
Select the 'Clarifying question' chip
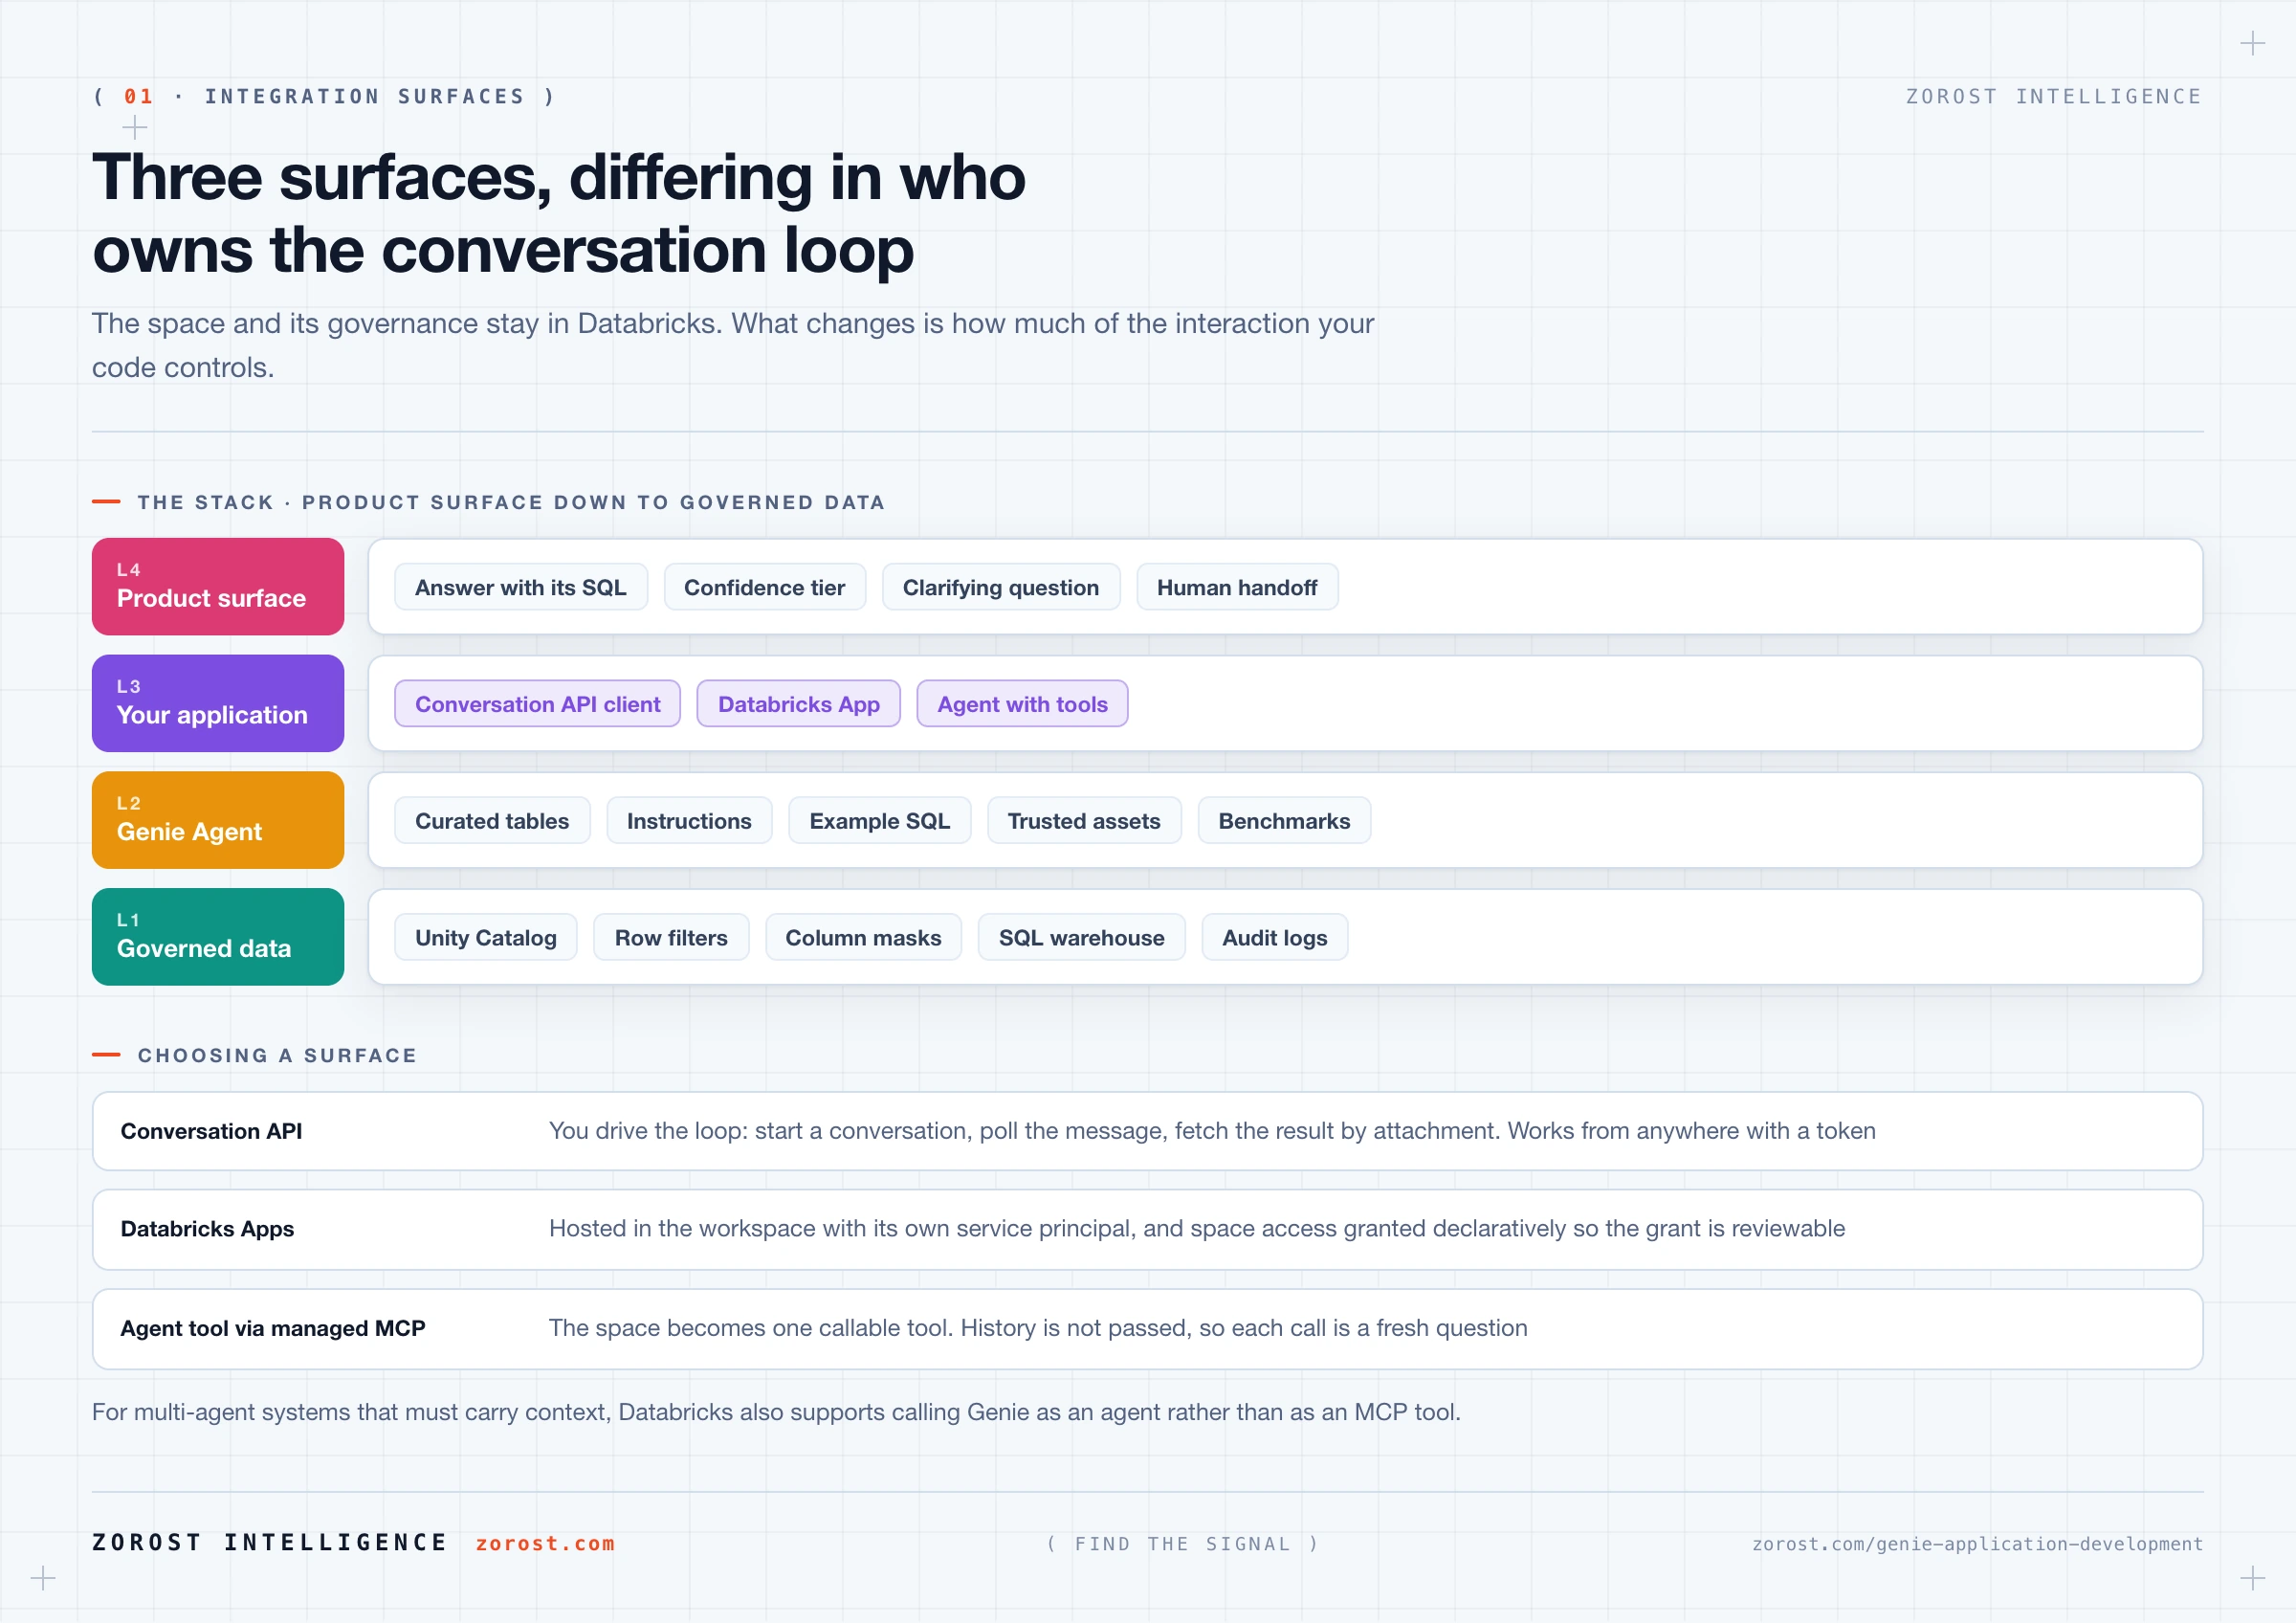(1000, 587)
